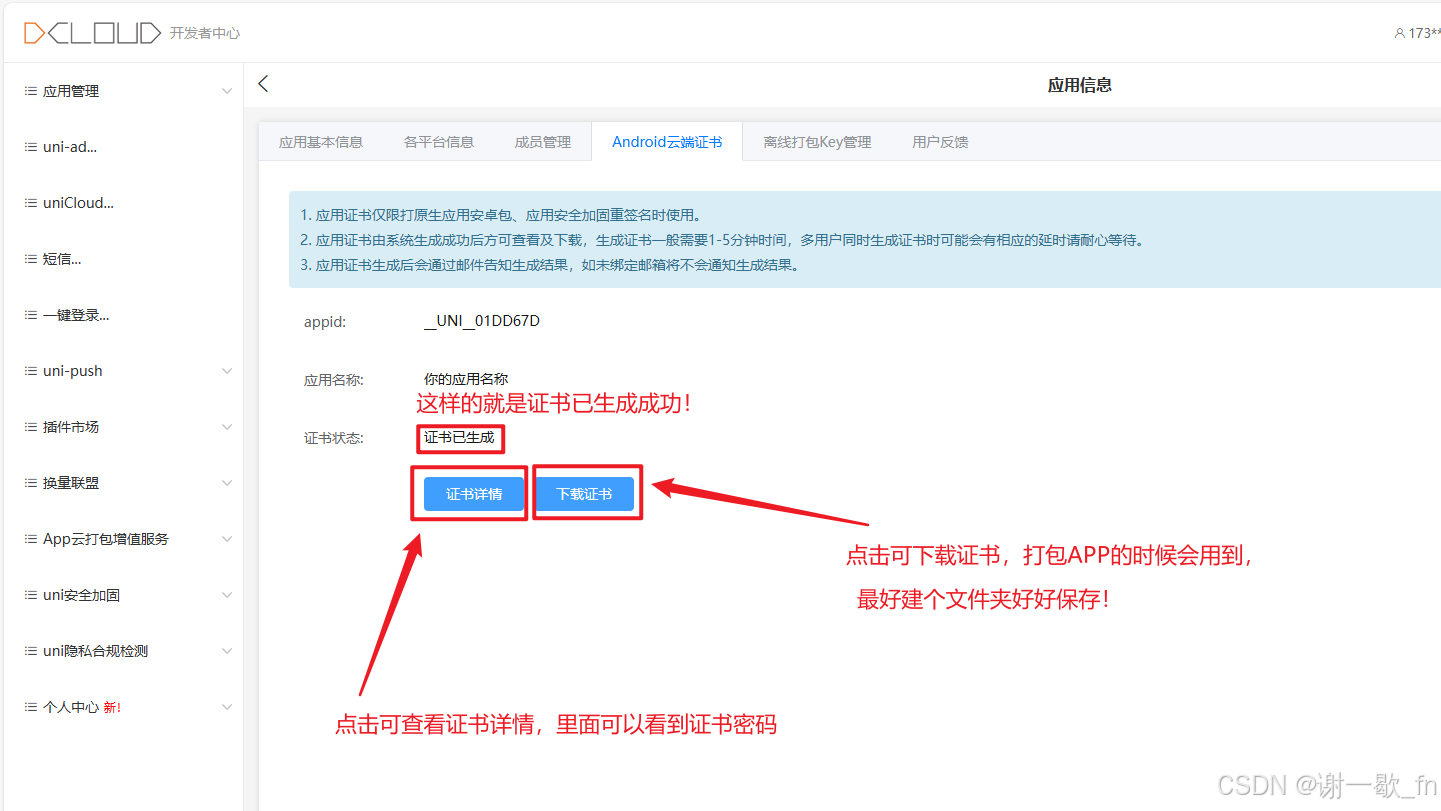Switch to the 用户反馈 tab
Image resolution: width=1441 pixels, height=811 pixels.
[940, 142]
